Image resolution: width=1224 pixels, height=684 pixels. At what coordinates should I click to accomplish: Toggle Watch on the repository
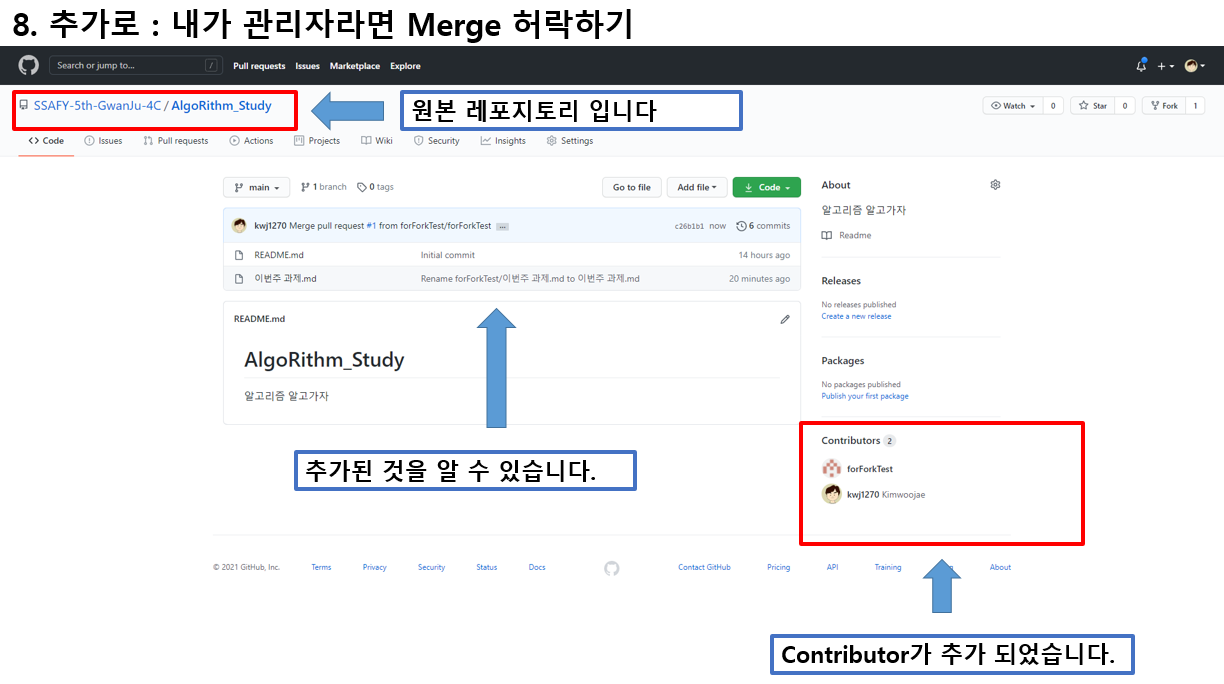1015,105
